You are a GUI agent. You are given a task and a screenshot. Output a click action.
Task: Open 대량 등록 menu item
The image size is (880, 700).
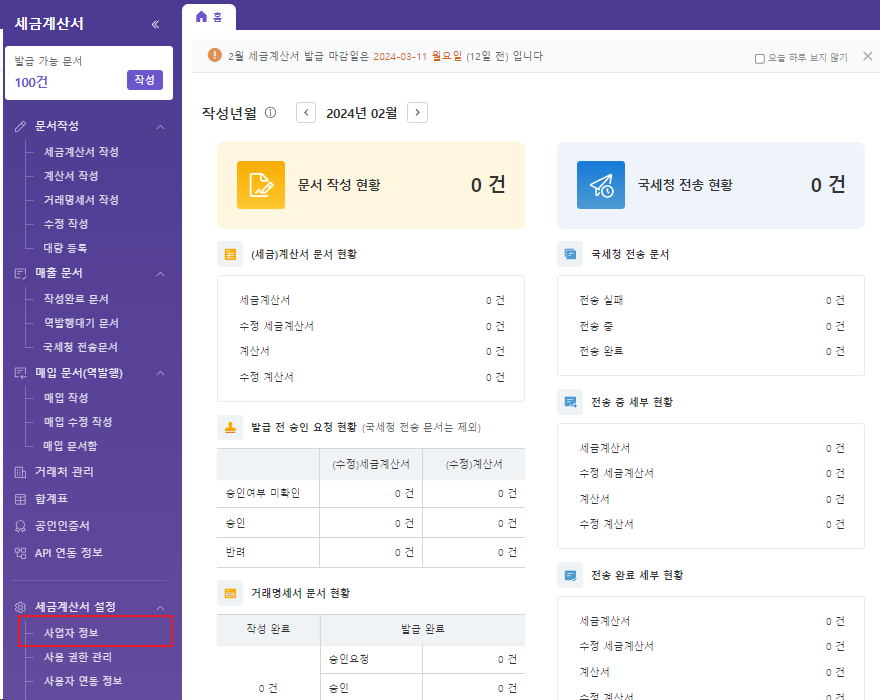pyautogui.click(x=66, y=248)
